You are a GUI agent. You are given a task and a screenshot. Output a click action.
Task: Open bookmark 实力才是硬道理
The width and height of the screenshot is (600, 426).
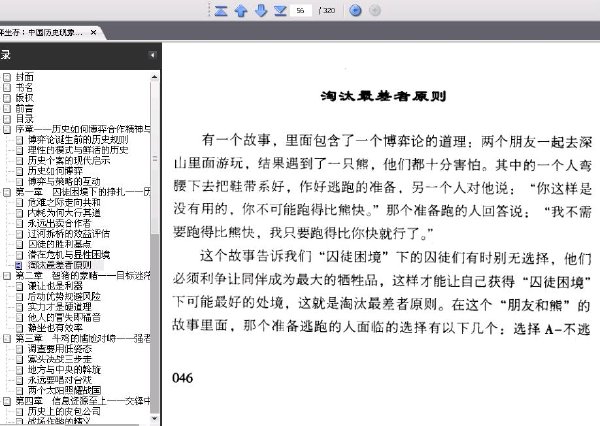[60, 307]
